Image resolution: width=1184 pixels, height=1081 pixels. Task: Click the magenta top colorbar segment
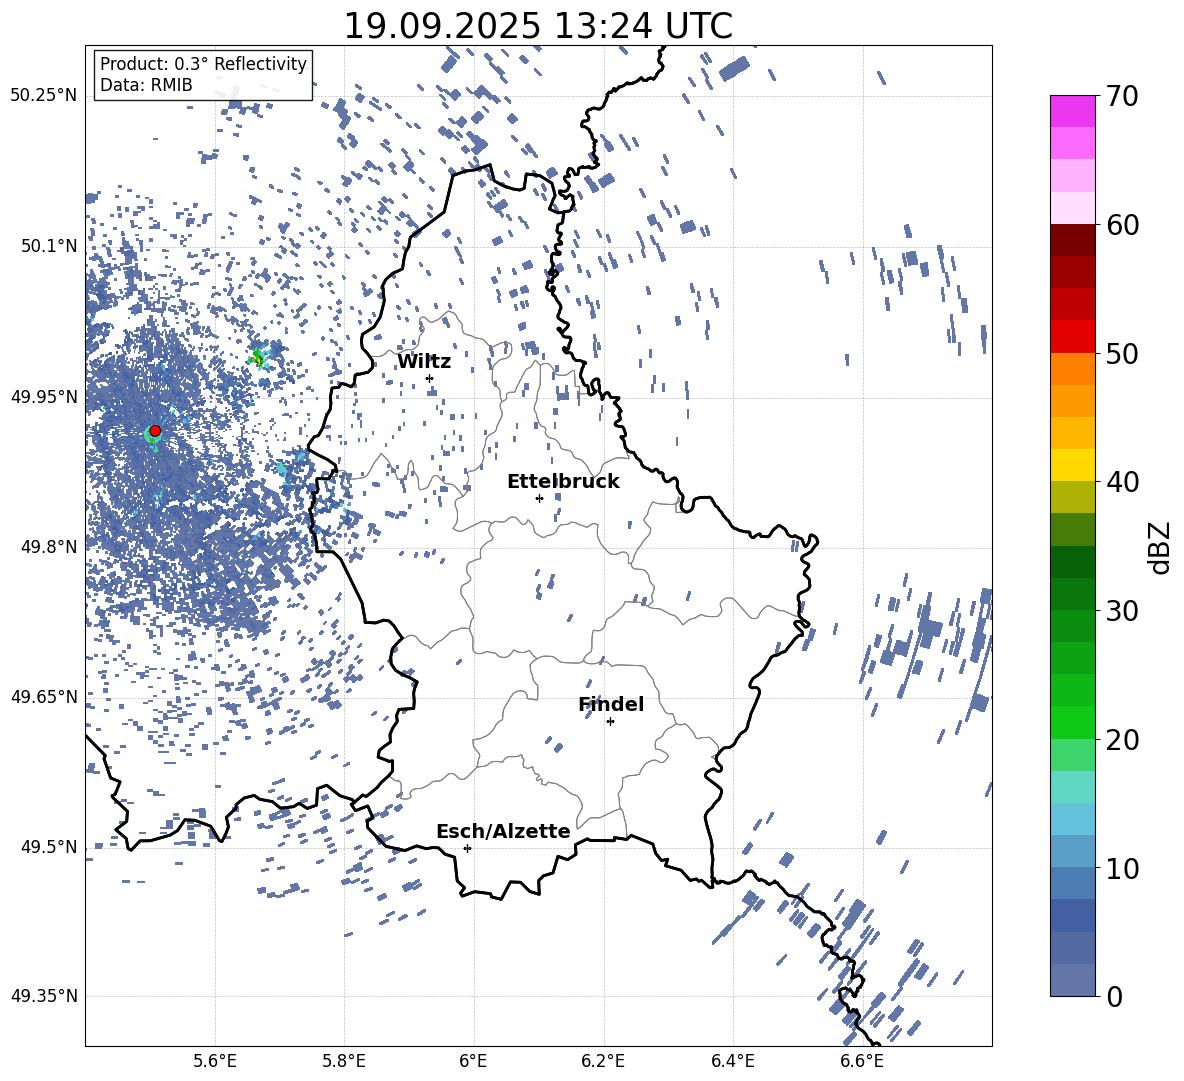(x=1072, y=111)
